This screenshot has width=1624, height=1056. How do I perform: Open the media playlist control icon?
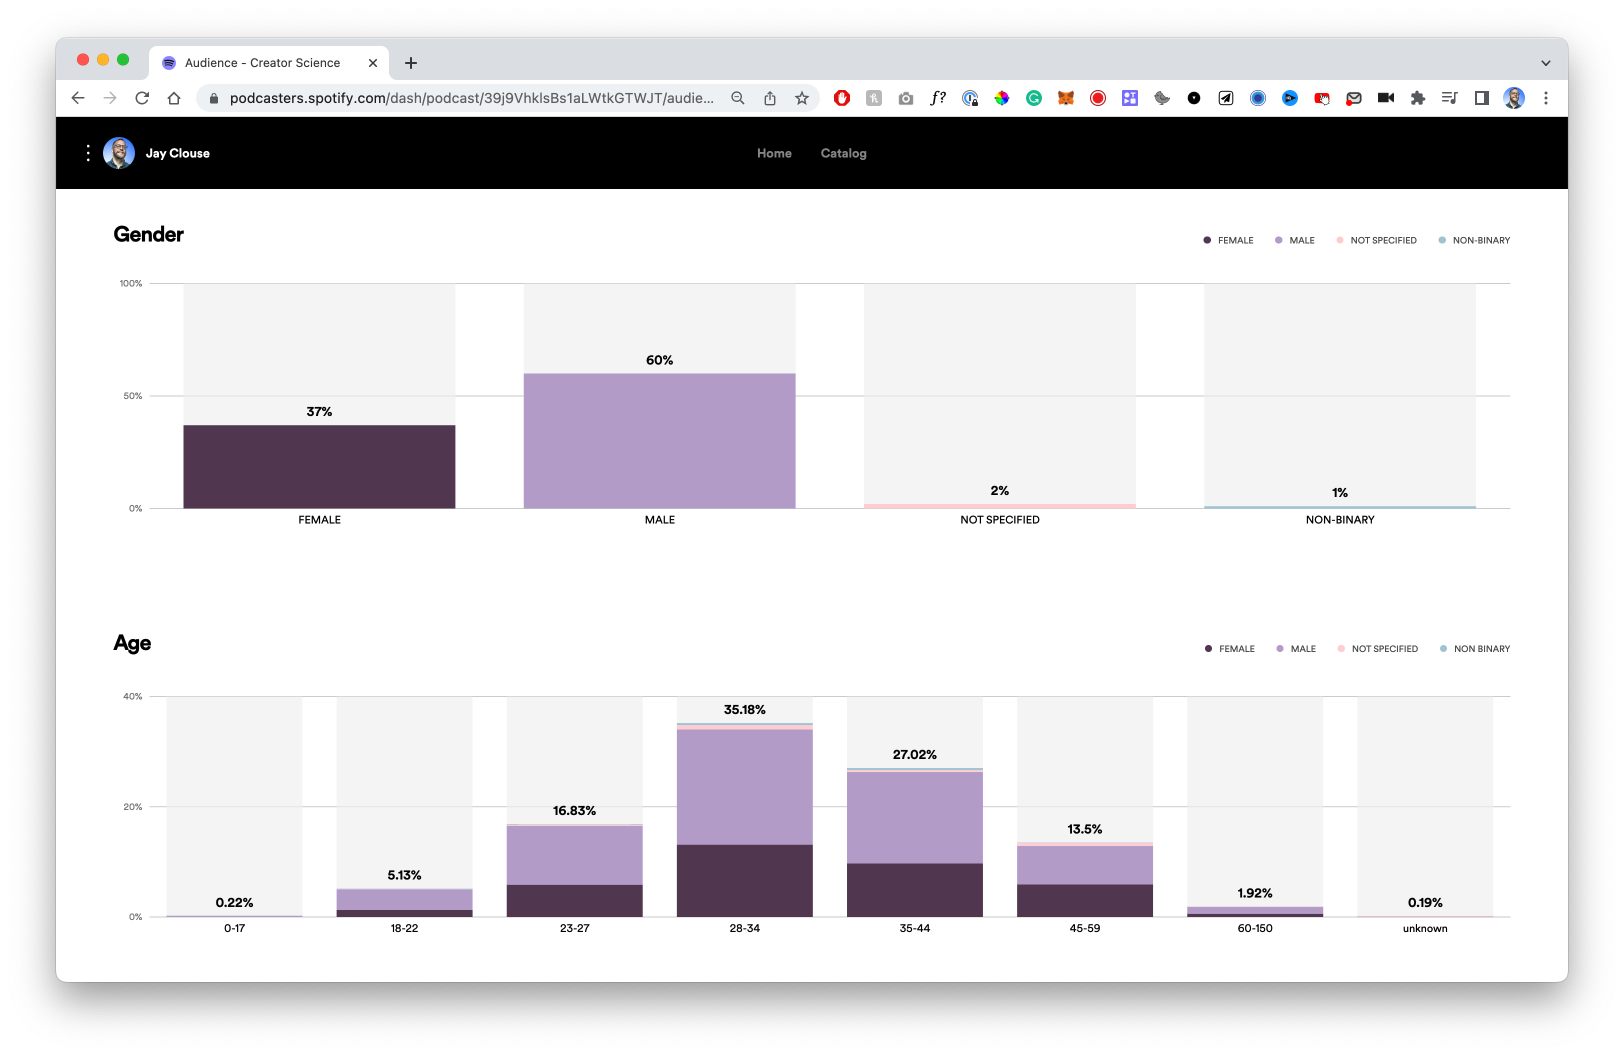click(x=1450, y=98)
